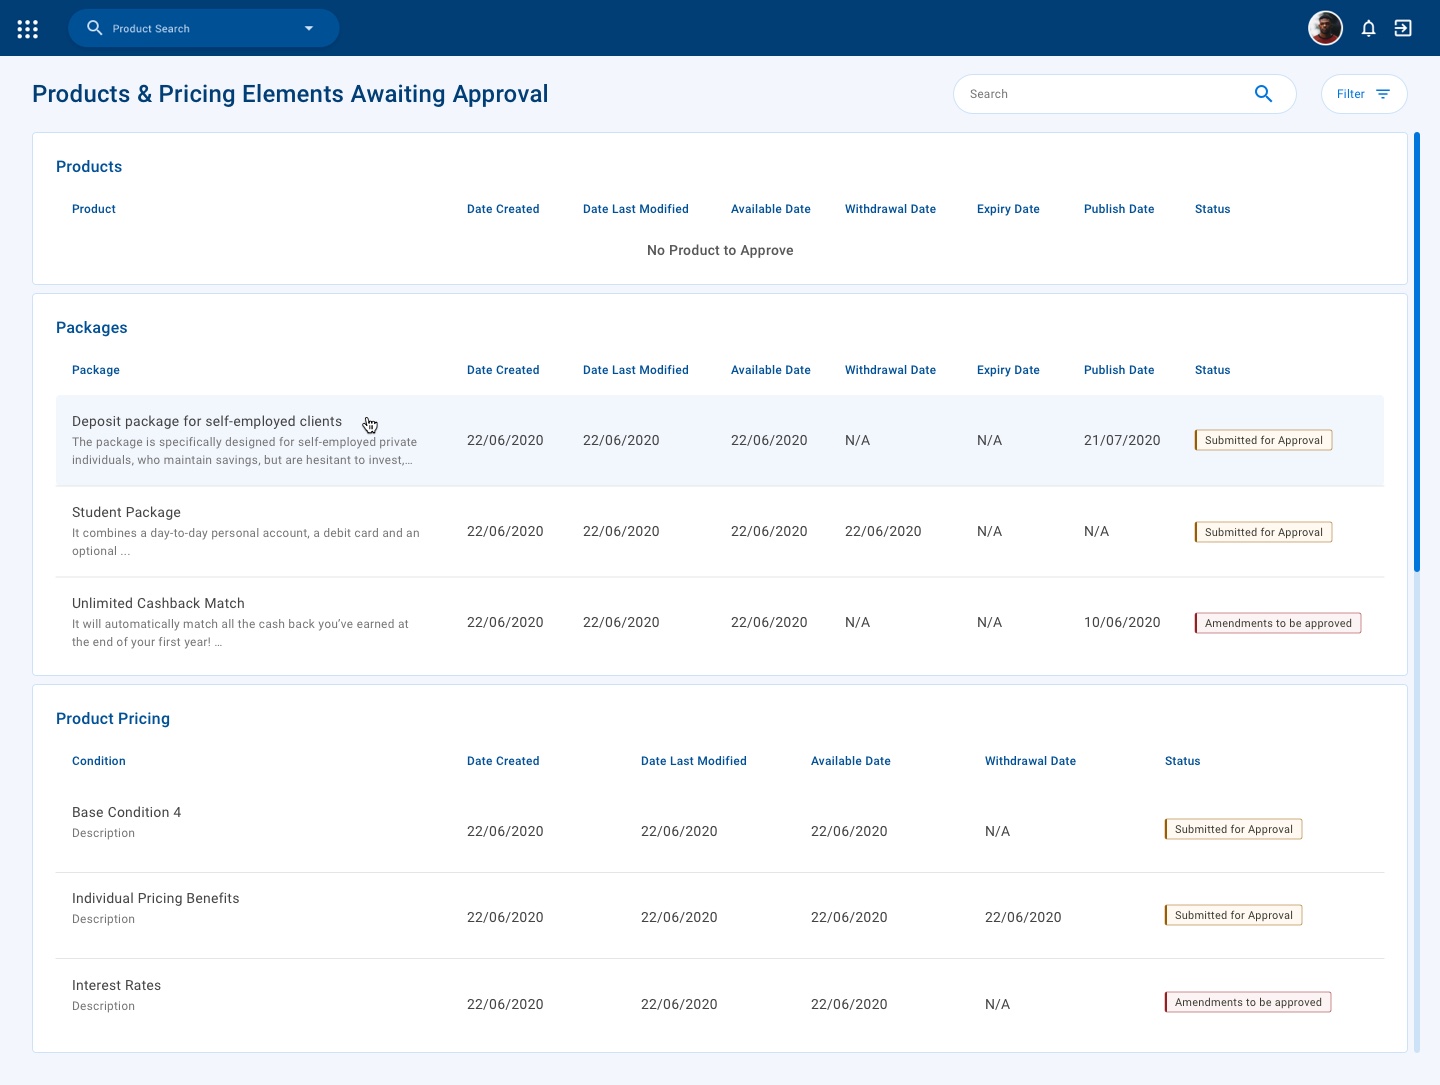Click Product column header in Products table

pyautogui.click(x=94, y=209)
